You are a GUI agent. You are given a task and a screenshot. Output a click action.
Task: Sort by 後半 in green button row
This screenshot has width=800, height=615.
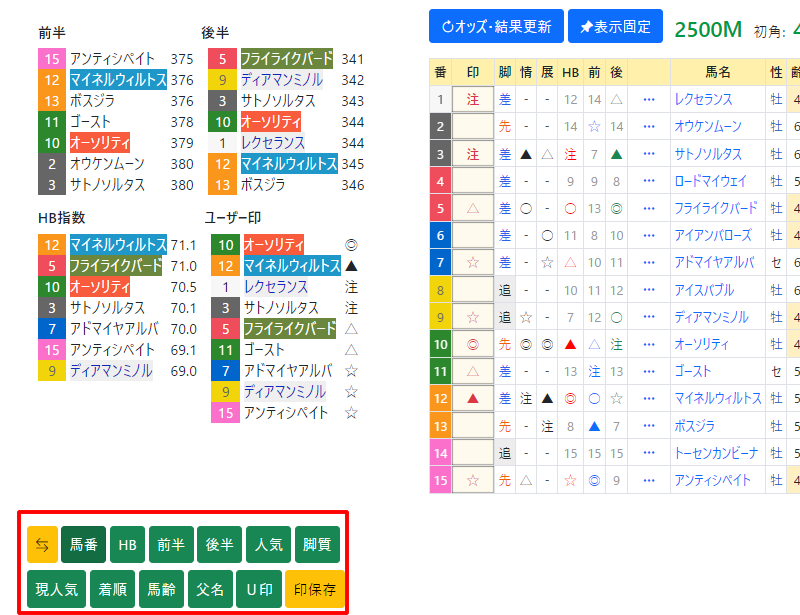pyautogui.click(x=219, y=545)
